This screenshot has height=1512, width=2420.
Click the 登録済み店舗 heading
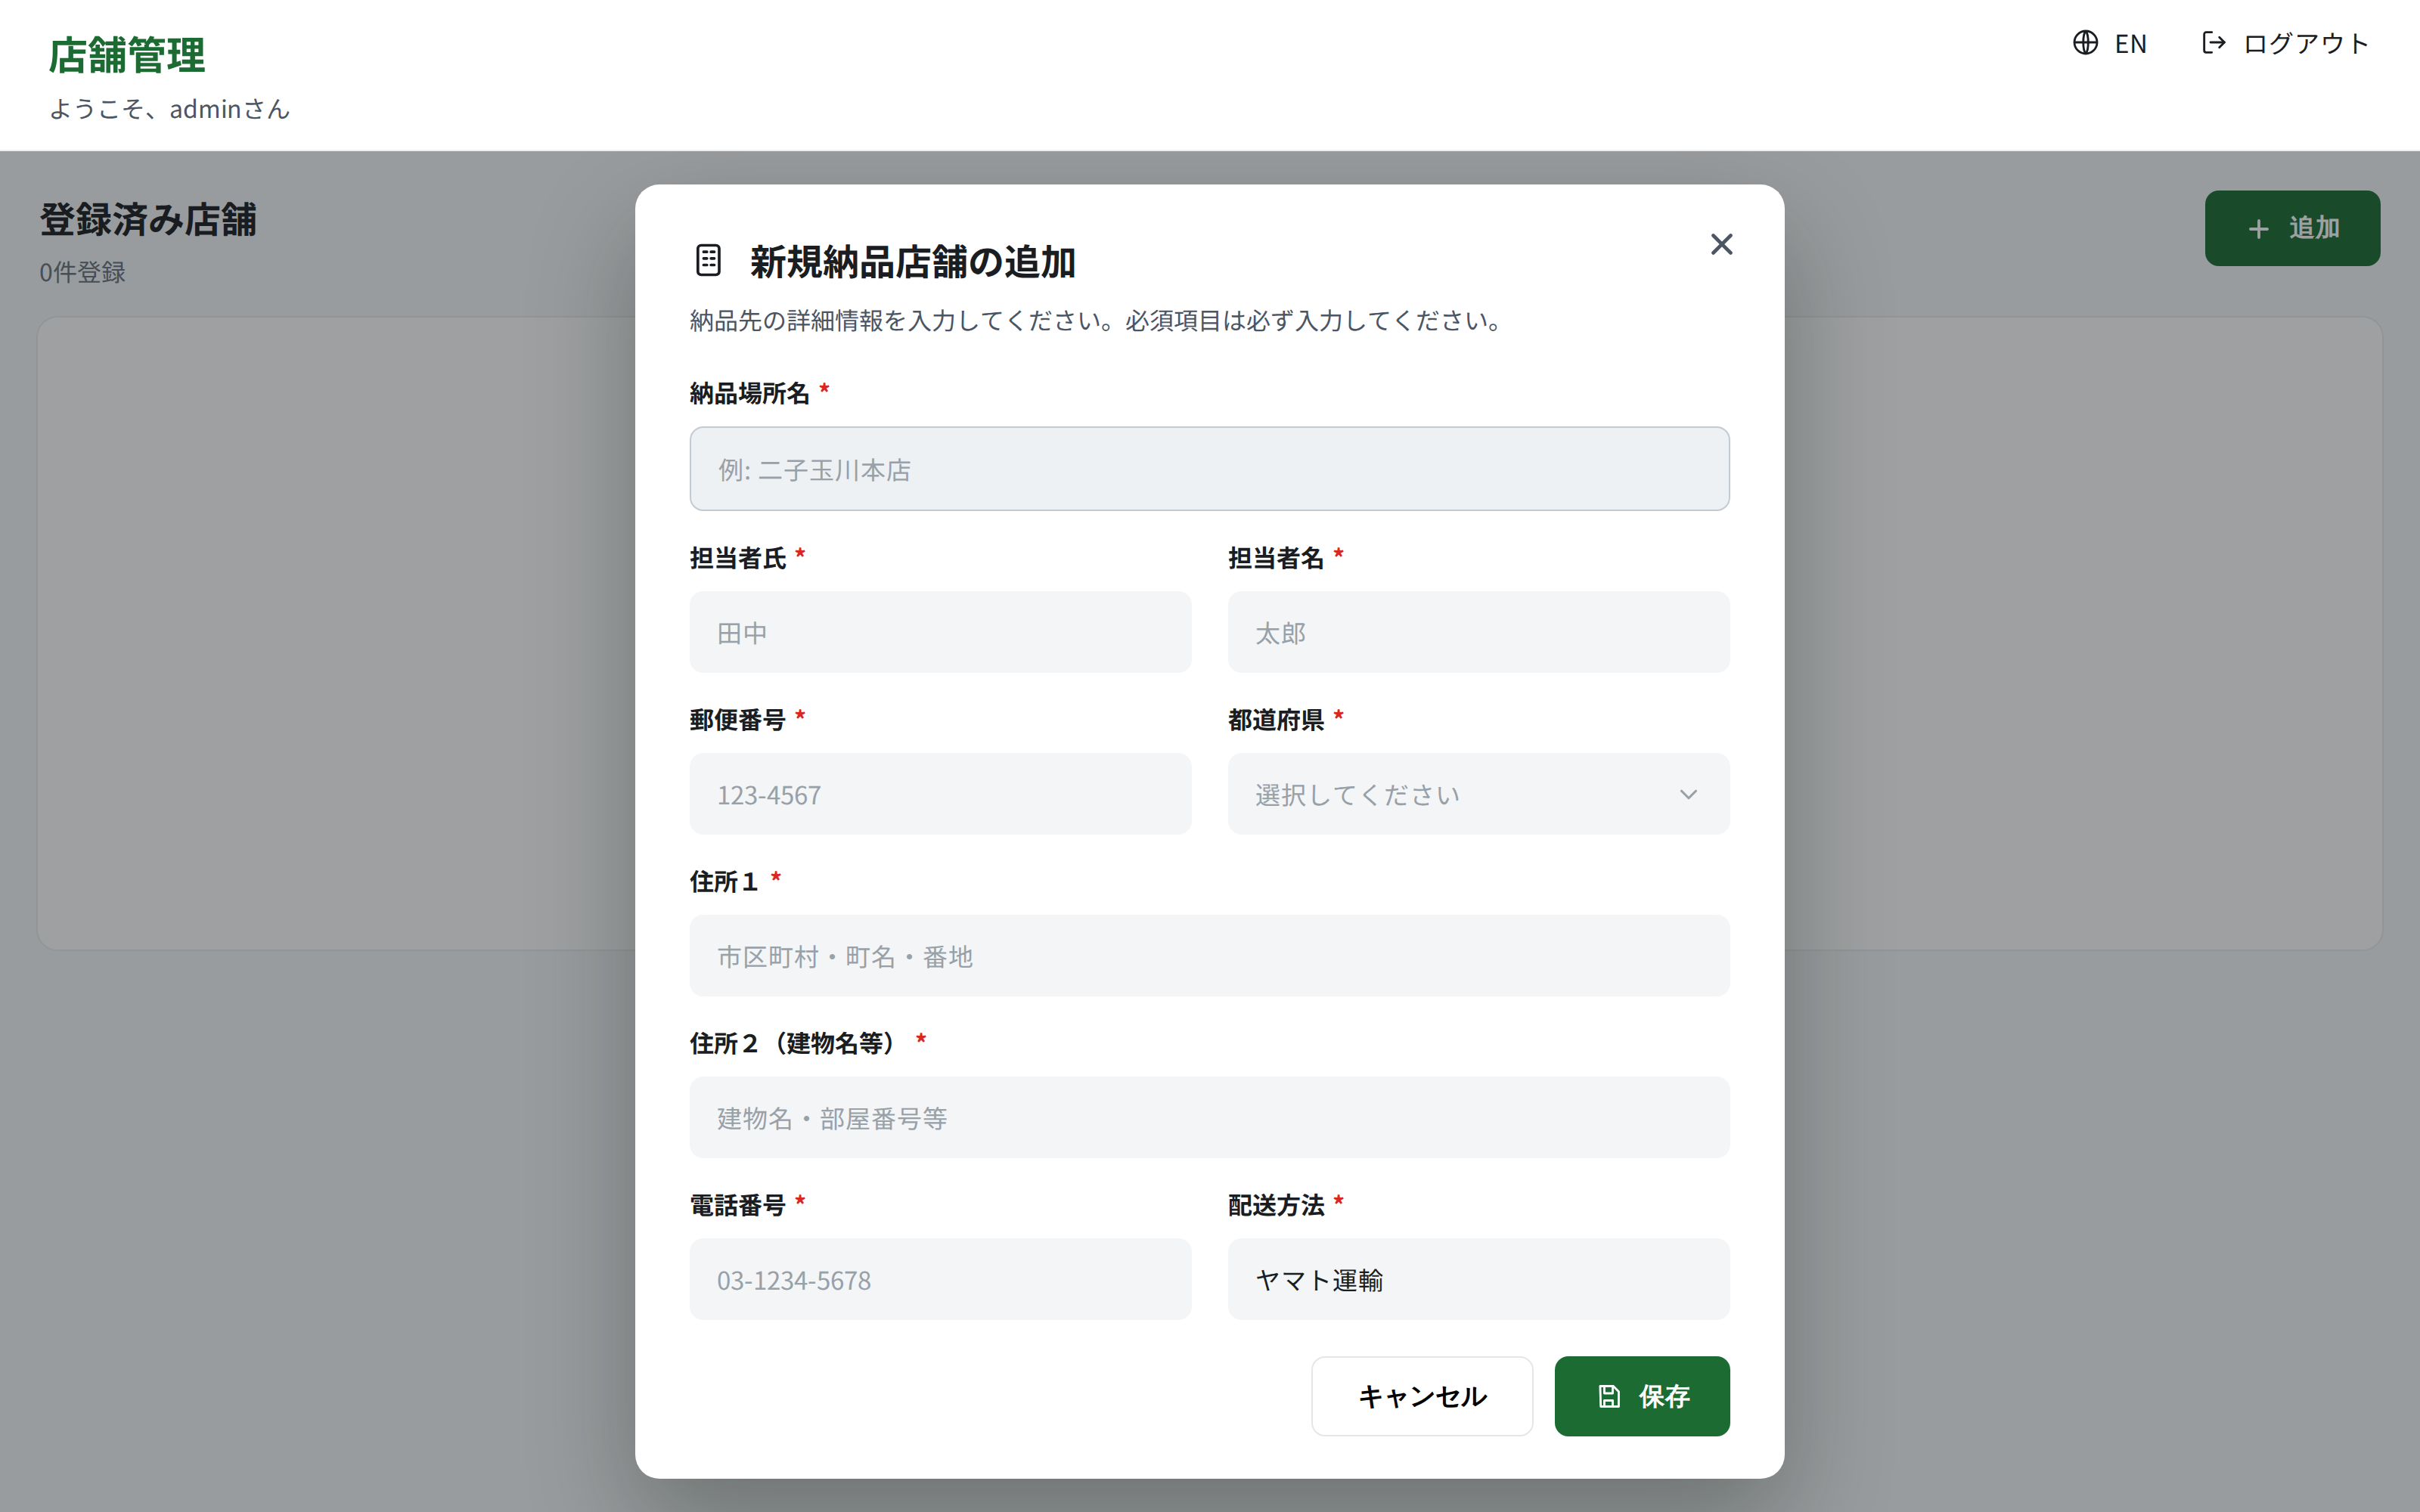[x=148, y=220]
